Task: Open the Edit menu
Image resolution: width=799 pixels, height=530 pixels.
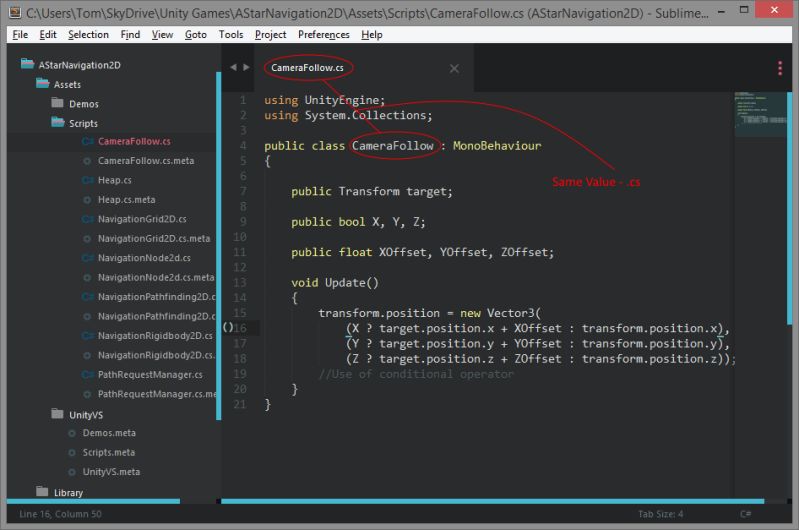Action: coord(47,35)
